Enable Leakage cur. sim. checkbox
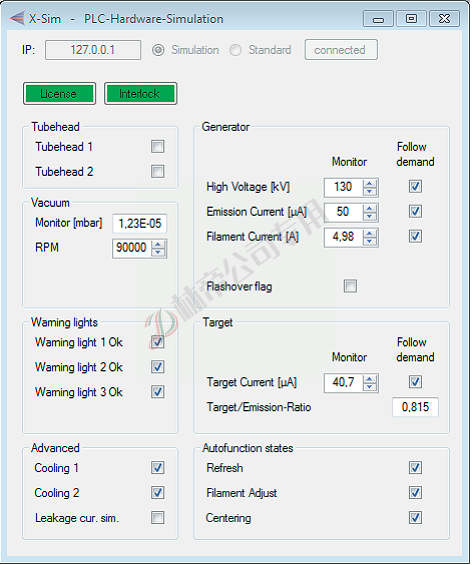This screenshot has width=472, height=565. pos(157,518)
